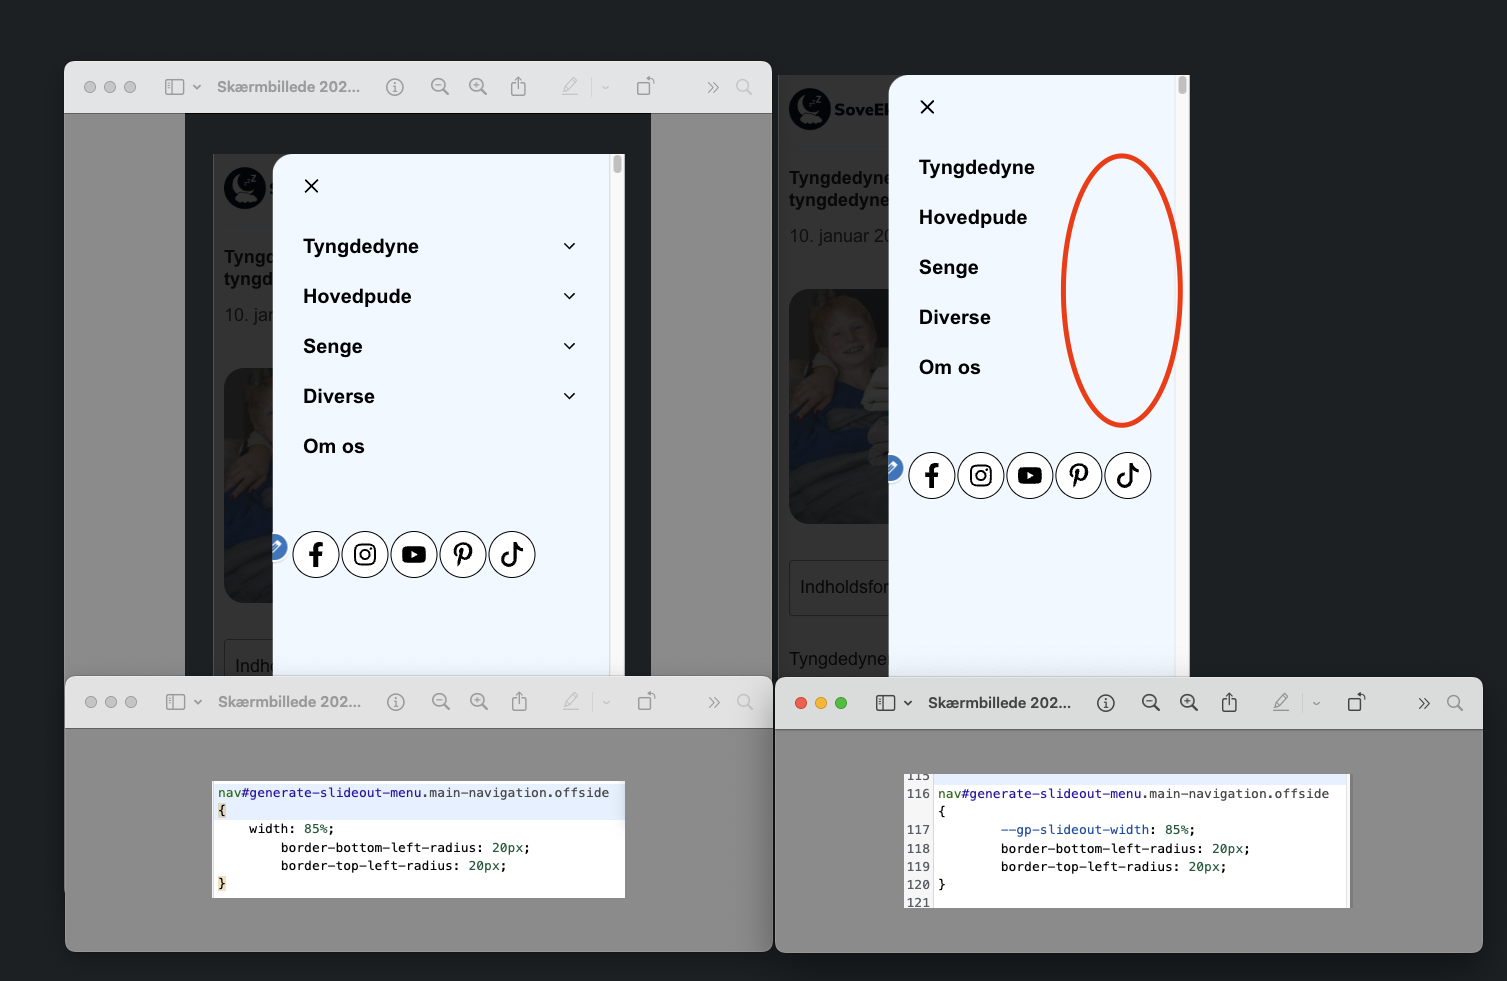1507x981 pixels.
Task: Close the slideout menu in the left screenshot
Action: 312,186
